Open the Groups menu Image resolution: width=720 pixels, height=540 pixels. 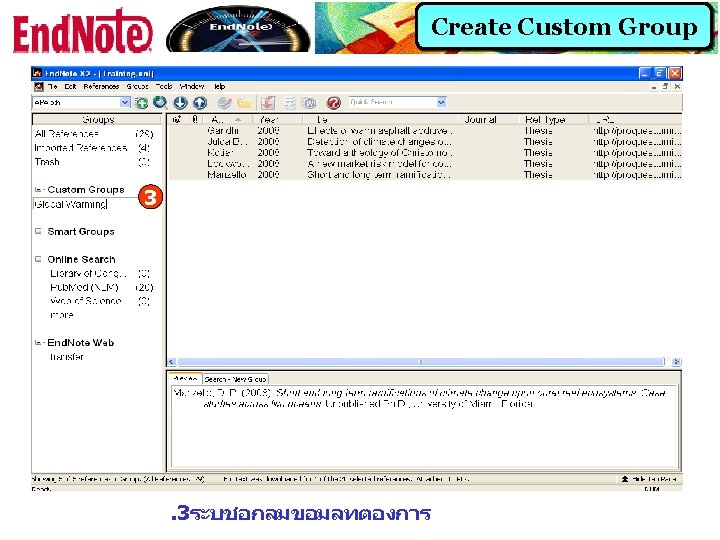click(137, 86)
